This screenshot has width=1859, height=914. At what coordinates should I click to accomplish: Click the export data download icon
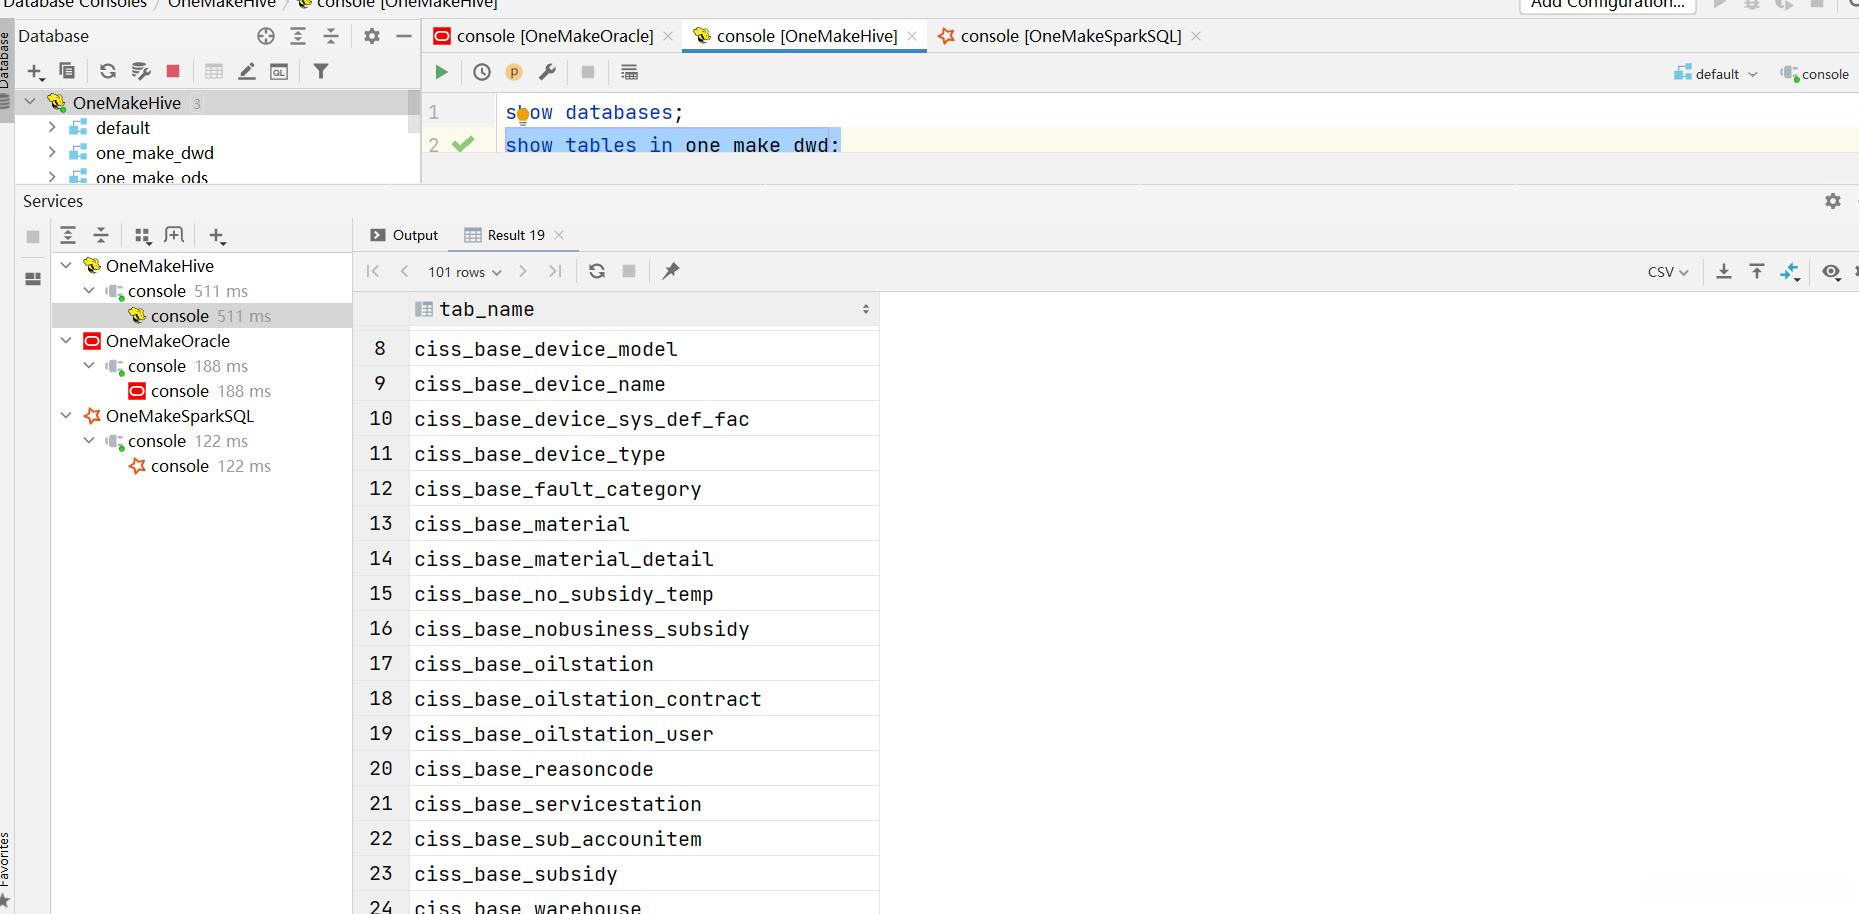pyautogui.click(x=1724, y=271)
